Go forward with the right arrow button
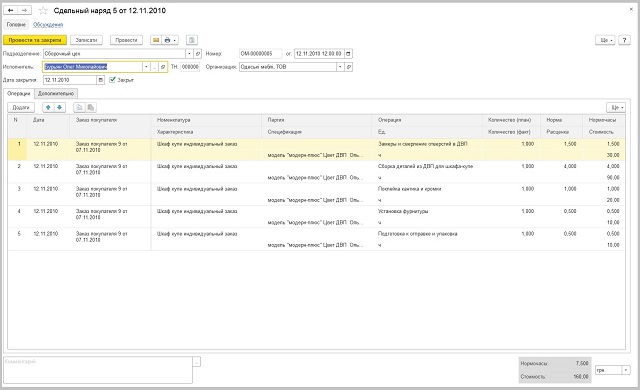Screen dimensions: 640x390 [x=24, y=10]
